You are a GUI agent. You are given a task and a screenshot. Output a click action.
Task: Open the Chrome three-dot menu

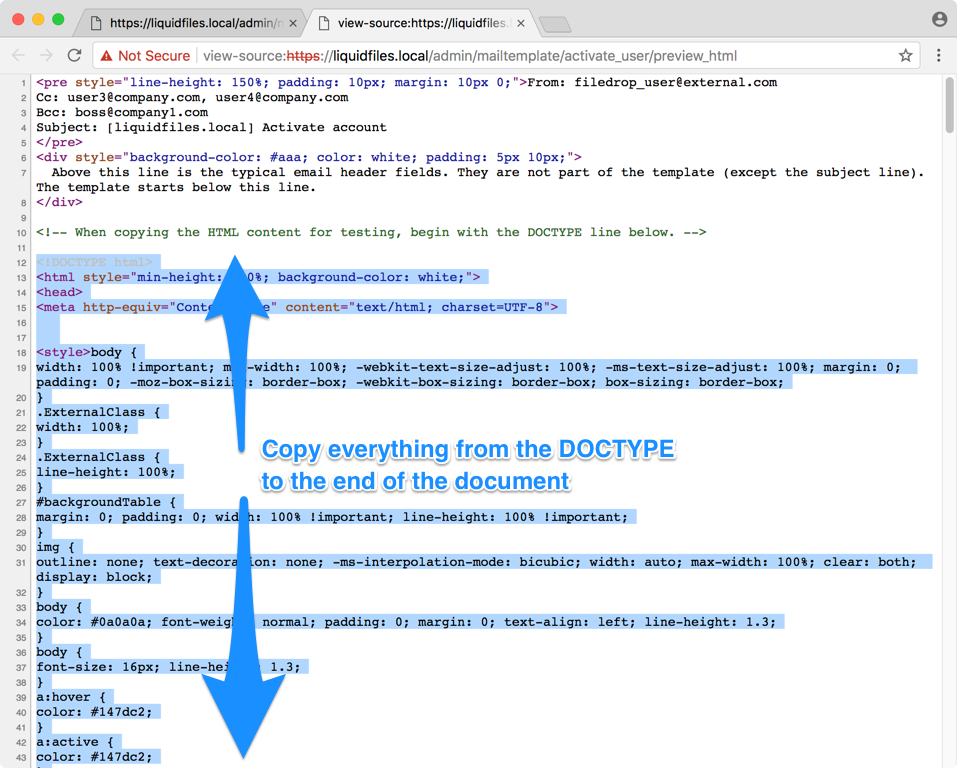point(938,56)
